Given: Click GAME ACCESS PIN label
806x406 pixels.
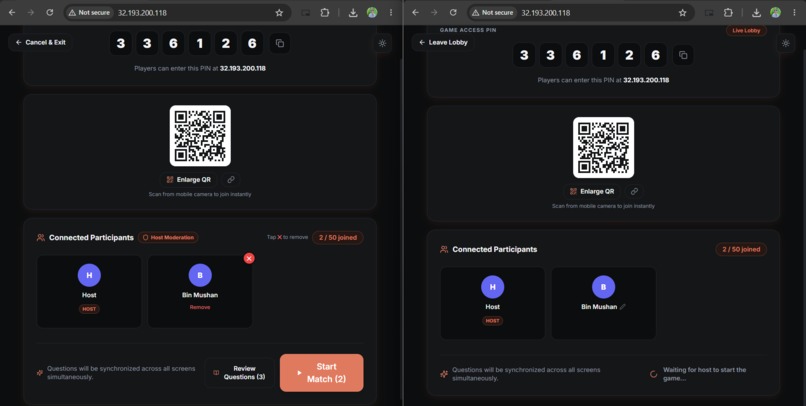Looking at the screenshot, I should coord(468,30).
